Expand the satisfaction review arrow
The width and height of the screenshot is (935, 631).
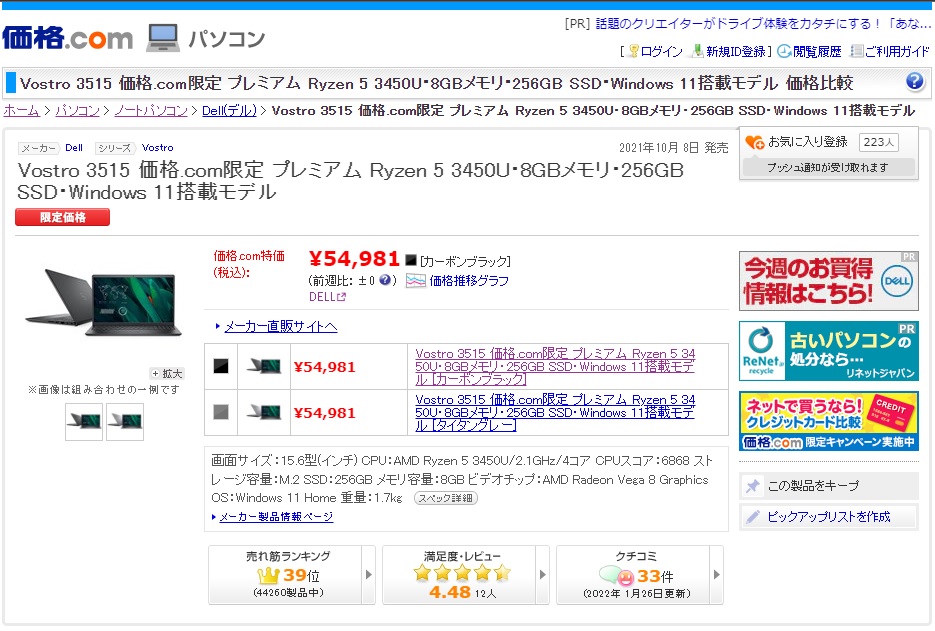[542, 575]
